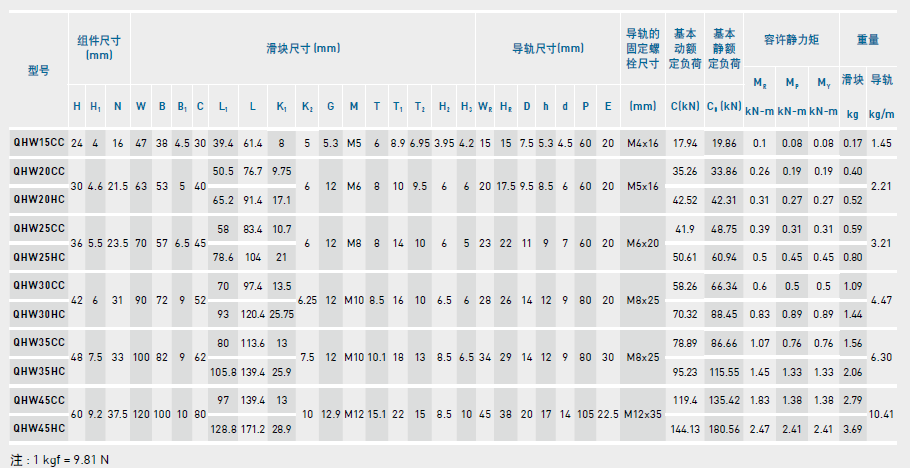Select the M12x35 bolt size cell
This screenshot has height=468, width=910.
point(641,414)
